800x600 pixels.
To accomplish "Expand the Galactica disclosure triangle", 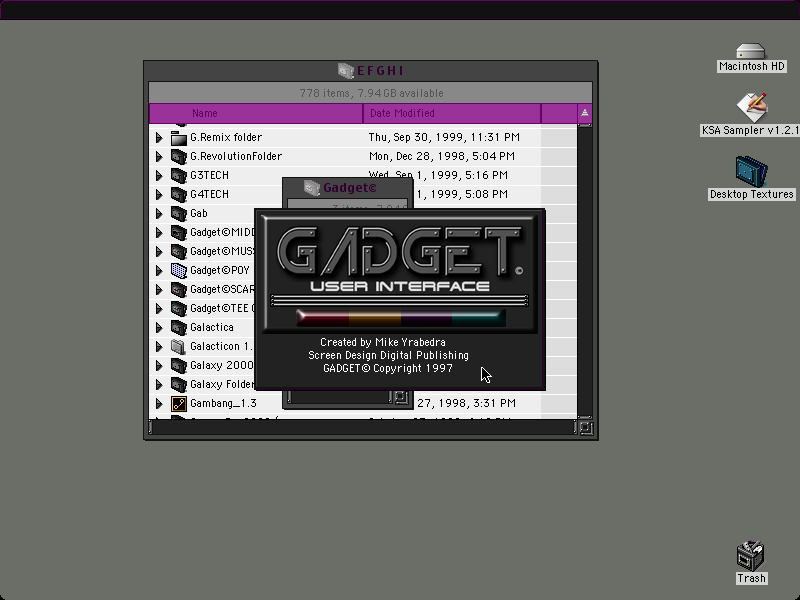I will click(159, 327).
